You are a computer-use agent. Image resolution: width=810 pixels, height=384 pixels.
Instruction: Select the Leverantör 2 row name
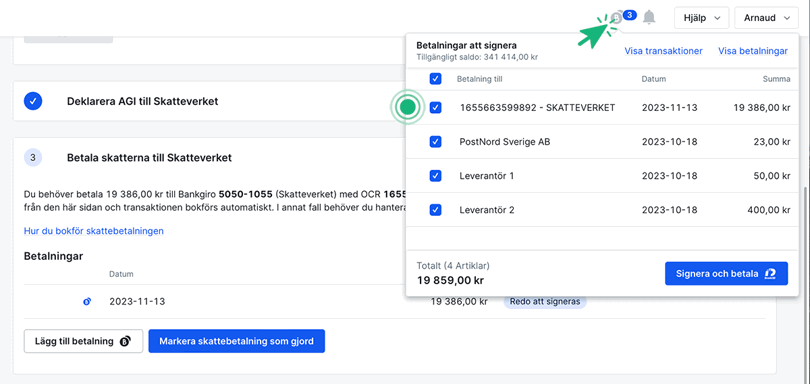(x=487, y=210)
